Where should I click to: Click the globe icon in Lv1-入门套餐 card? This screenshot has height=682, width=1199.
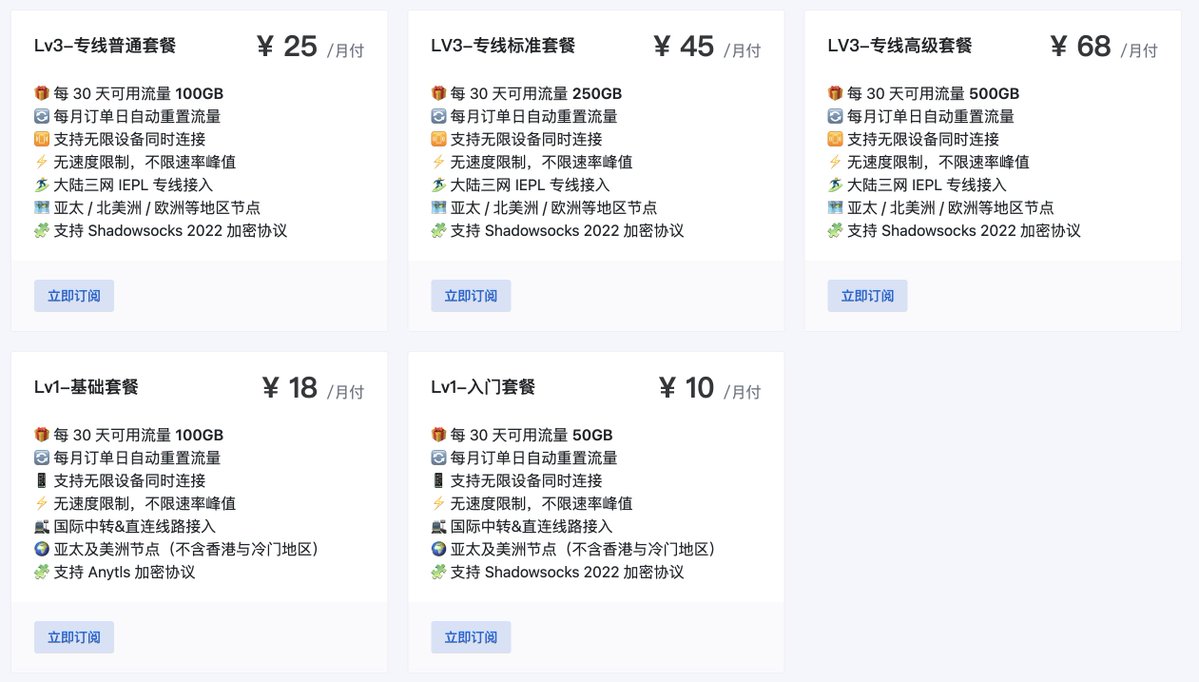pyautogui.click(x=438, y=549)
